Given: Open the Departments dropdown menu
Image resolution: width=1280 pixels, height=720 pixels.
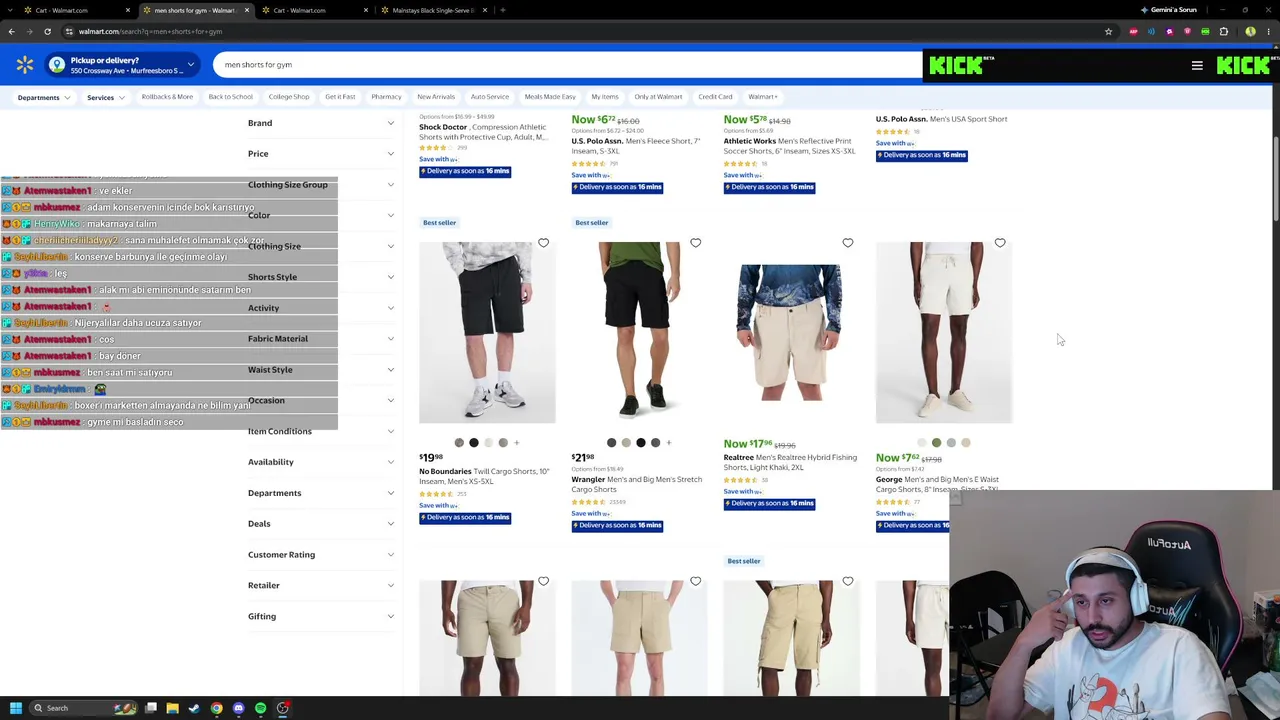Looking at the screenshot, I should coord(44,97).
